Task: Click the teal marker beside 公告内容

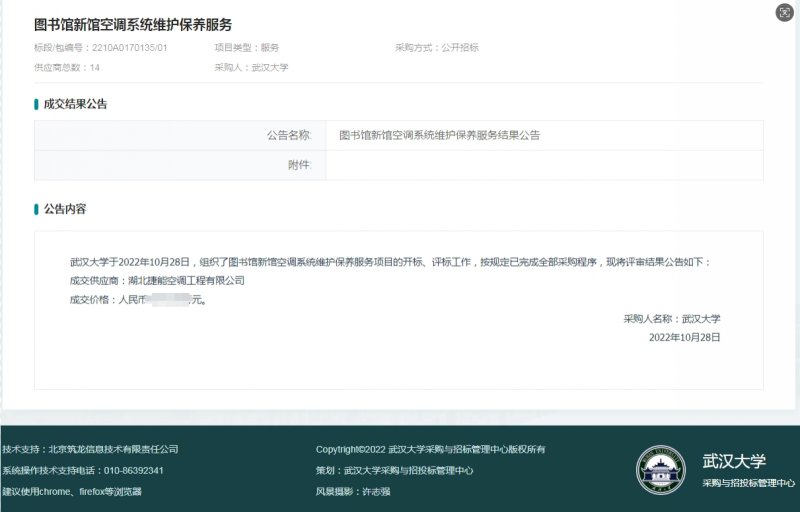Action: click(x=36, y=209)
